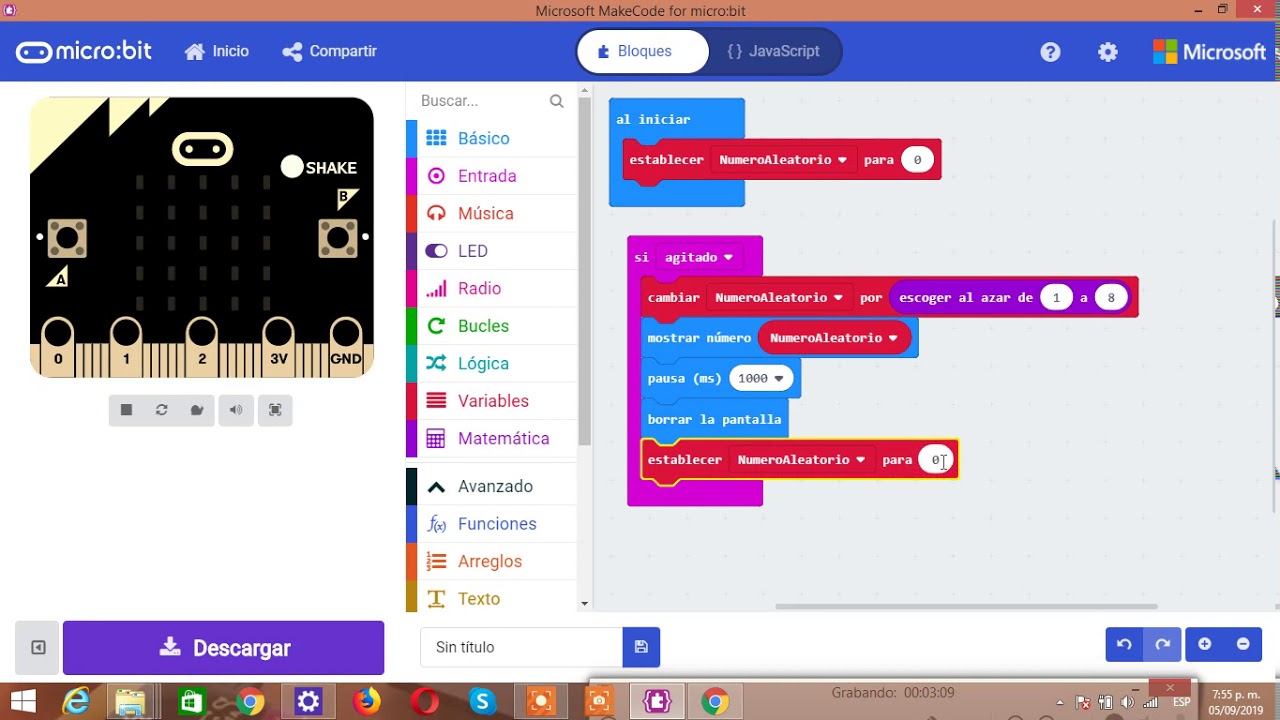Open the Texto block category
The width and height of the screenshot is (1280, 720).
[491, 599]
